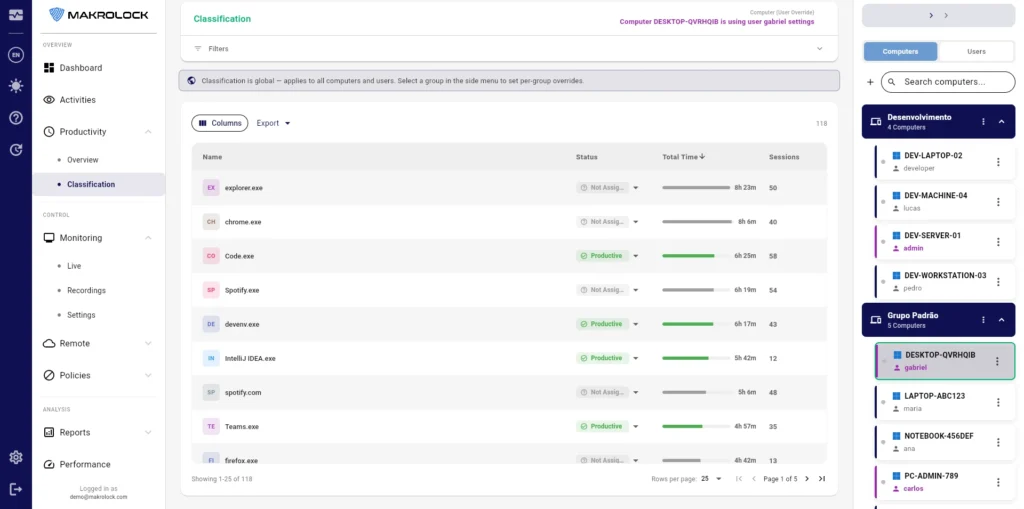Image resolution: width=1024 pixels, height=509 pixels.
Task: Click the explorer.exe total time bar
Action: click(x=696, y=188)
